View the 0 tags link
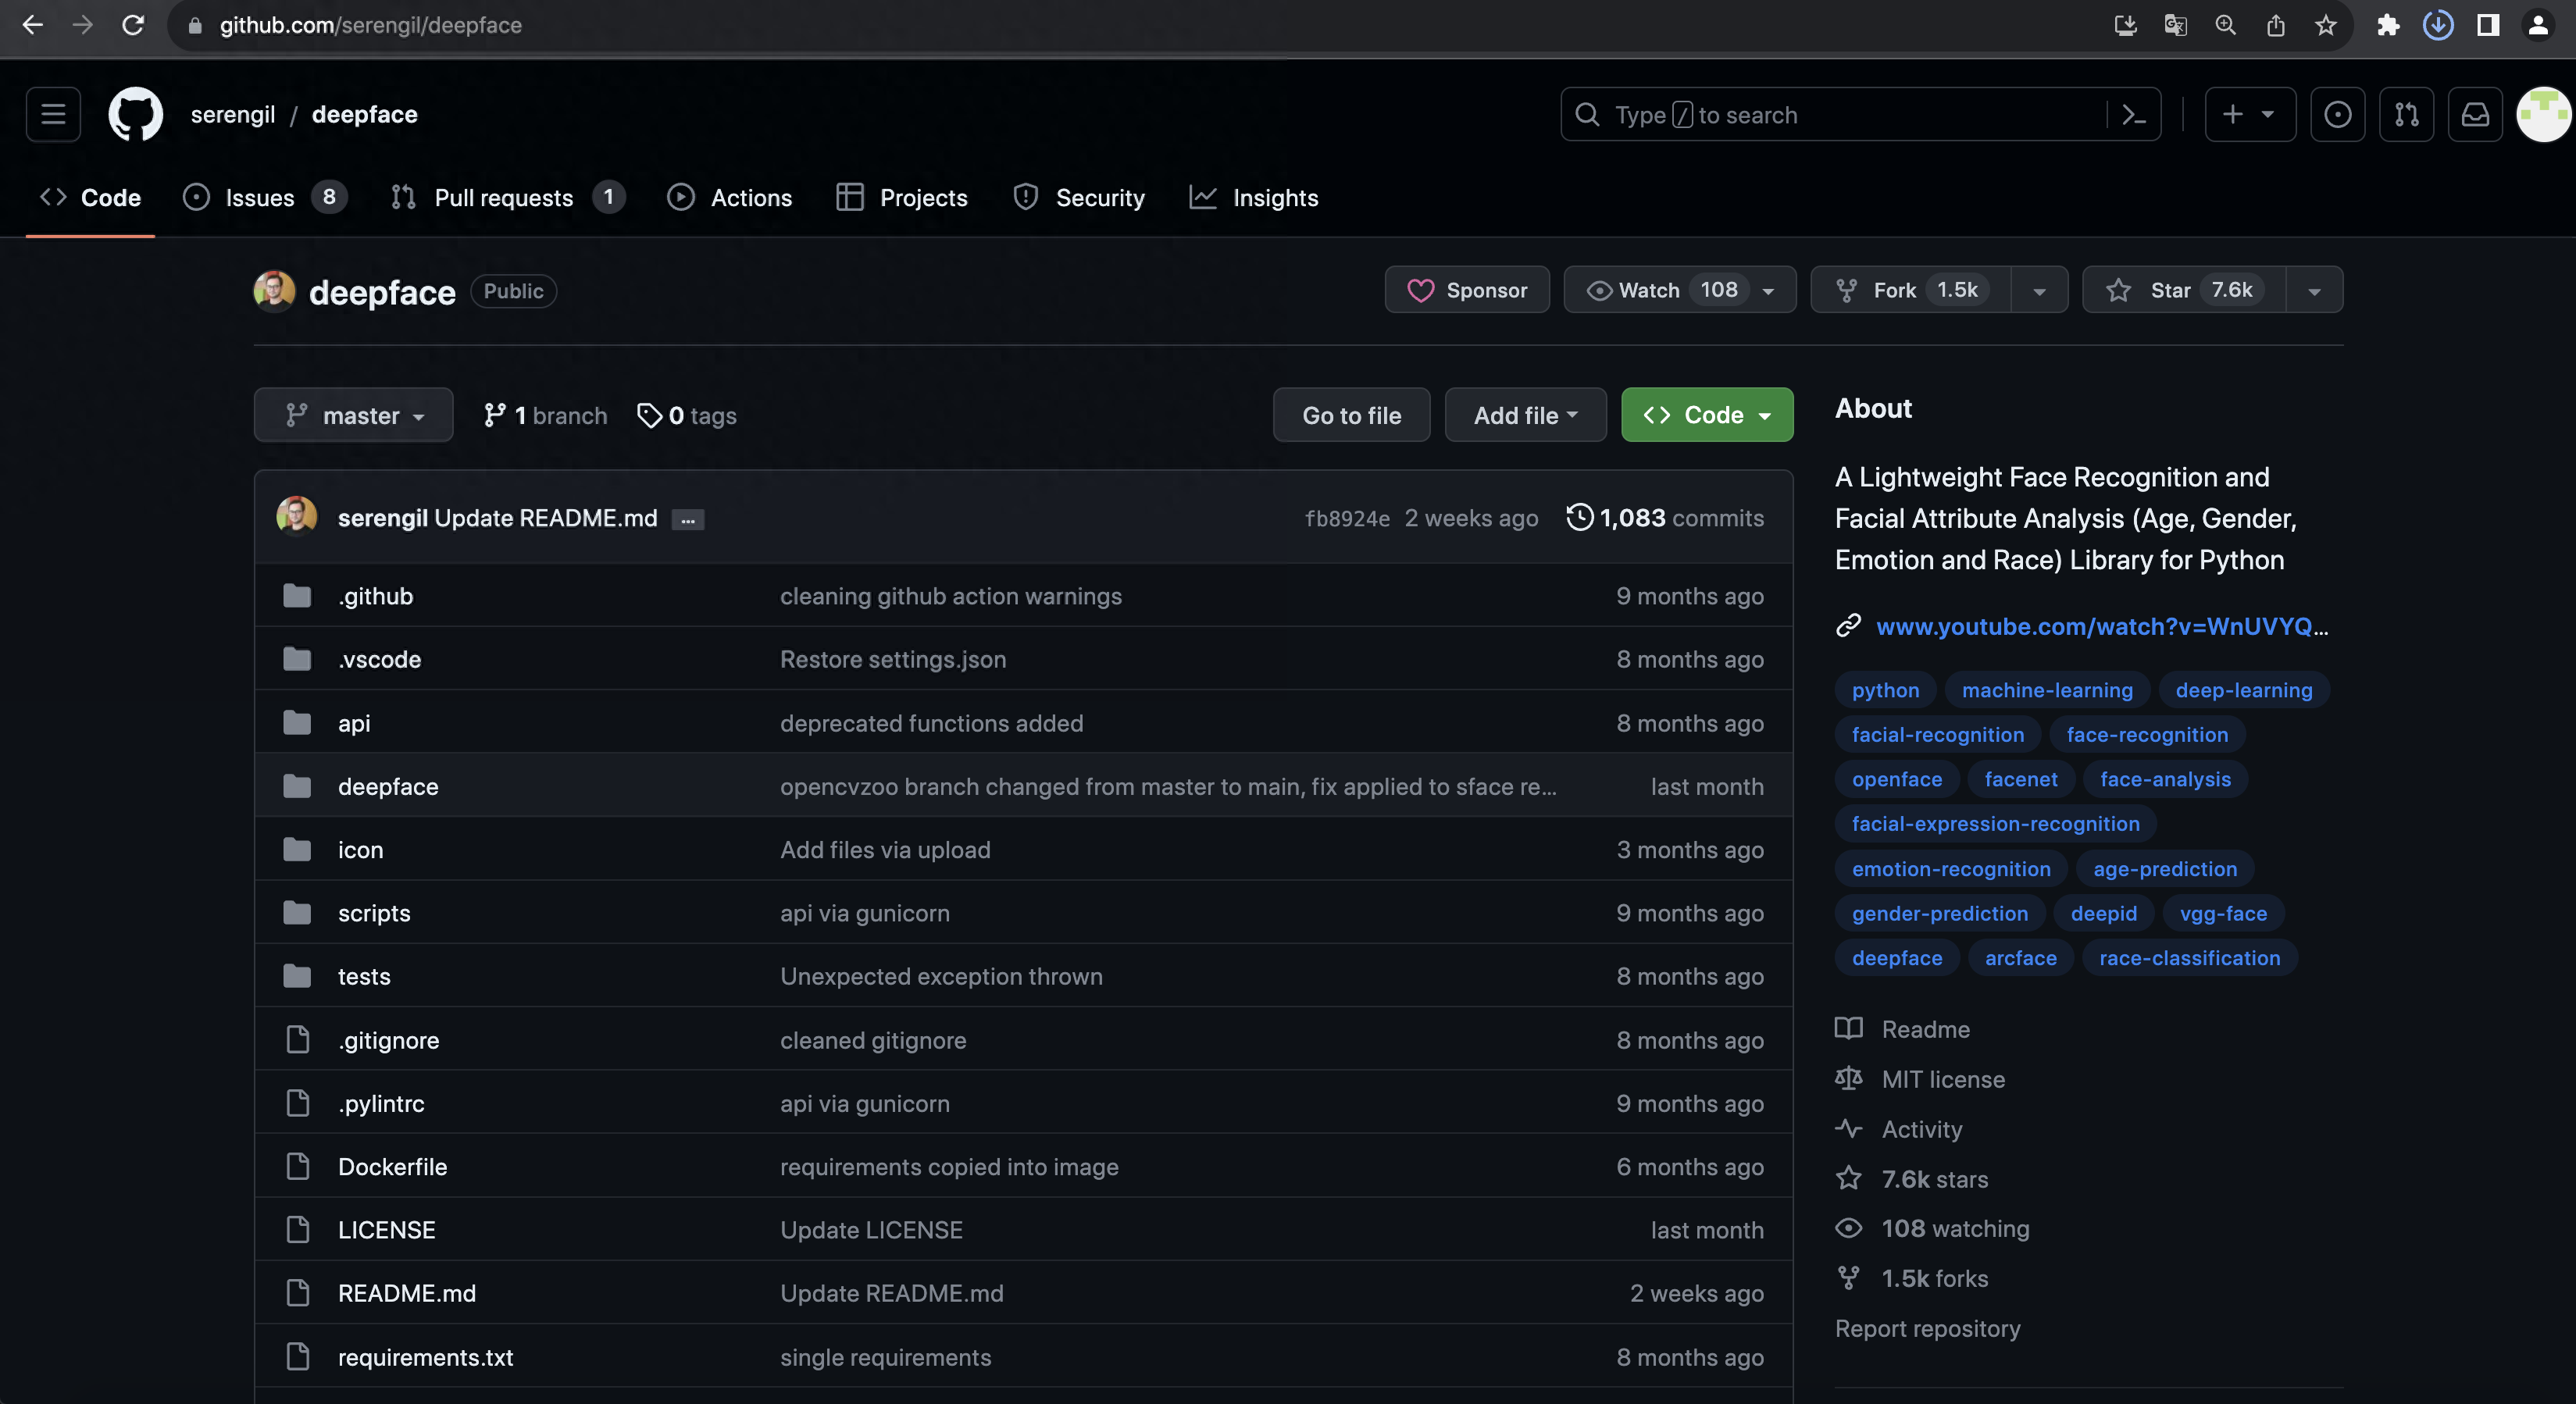The image size is (2576, 1404). pyautogui.click(x=687, y=415)
